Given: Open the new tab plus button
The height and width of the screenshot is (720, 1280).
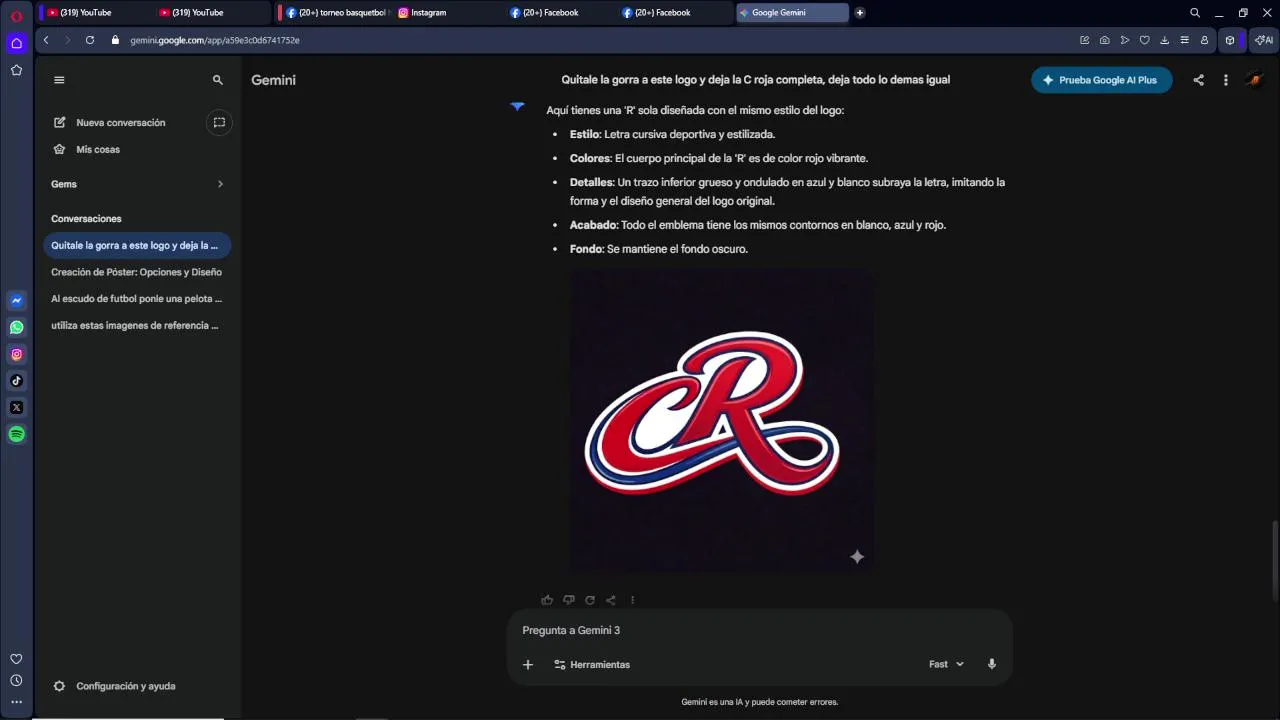Looking at the screenshot, I should click(x=860, y=13).
